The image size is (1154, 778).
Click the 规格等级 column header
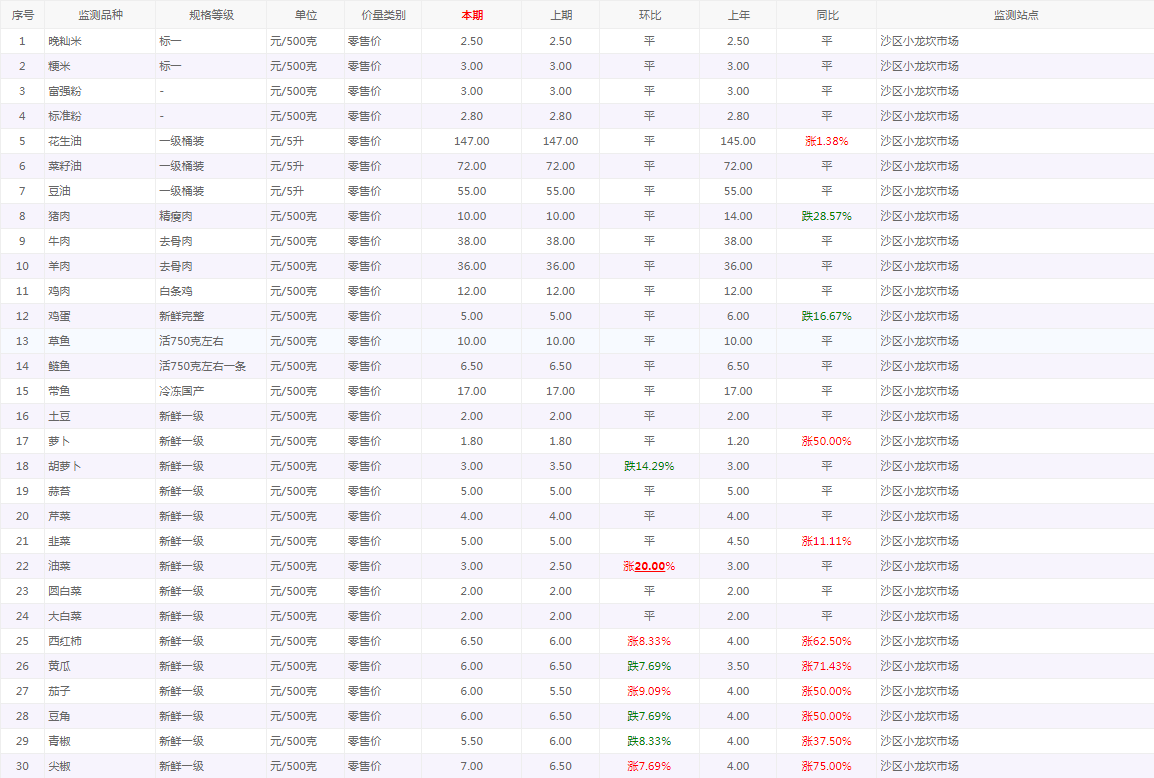tap(211, 15)
